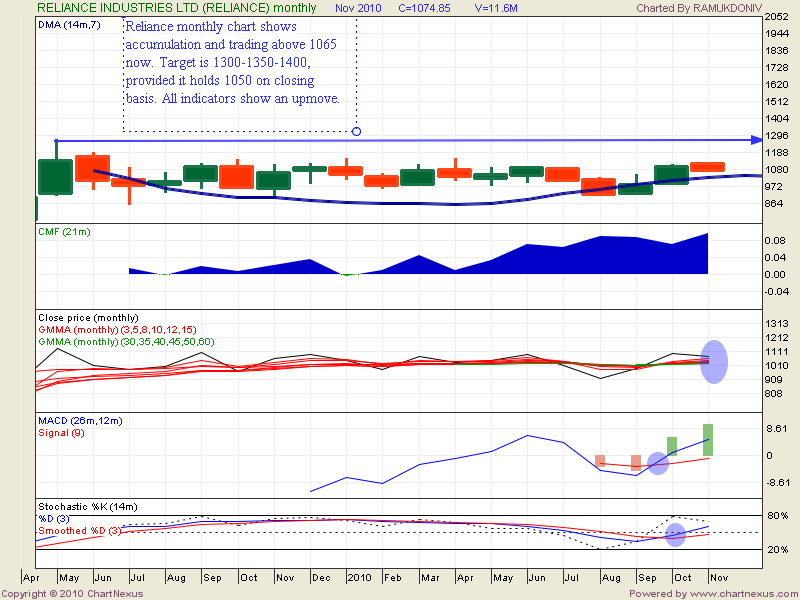Select the MACD (26m,12m) label

80,421
